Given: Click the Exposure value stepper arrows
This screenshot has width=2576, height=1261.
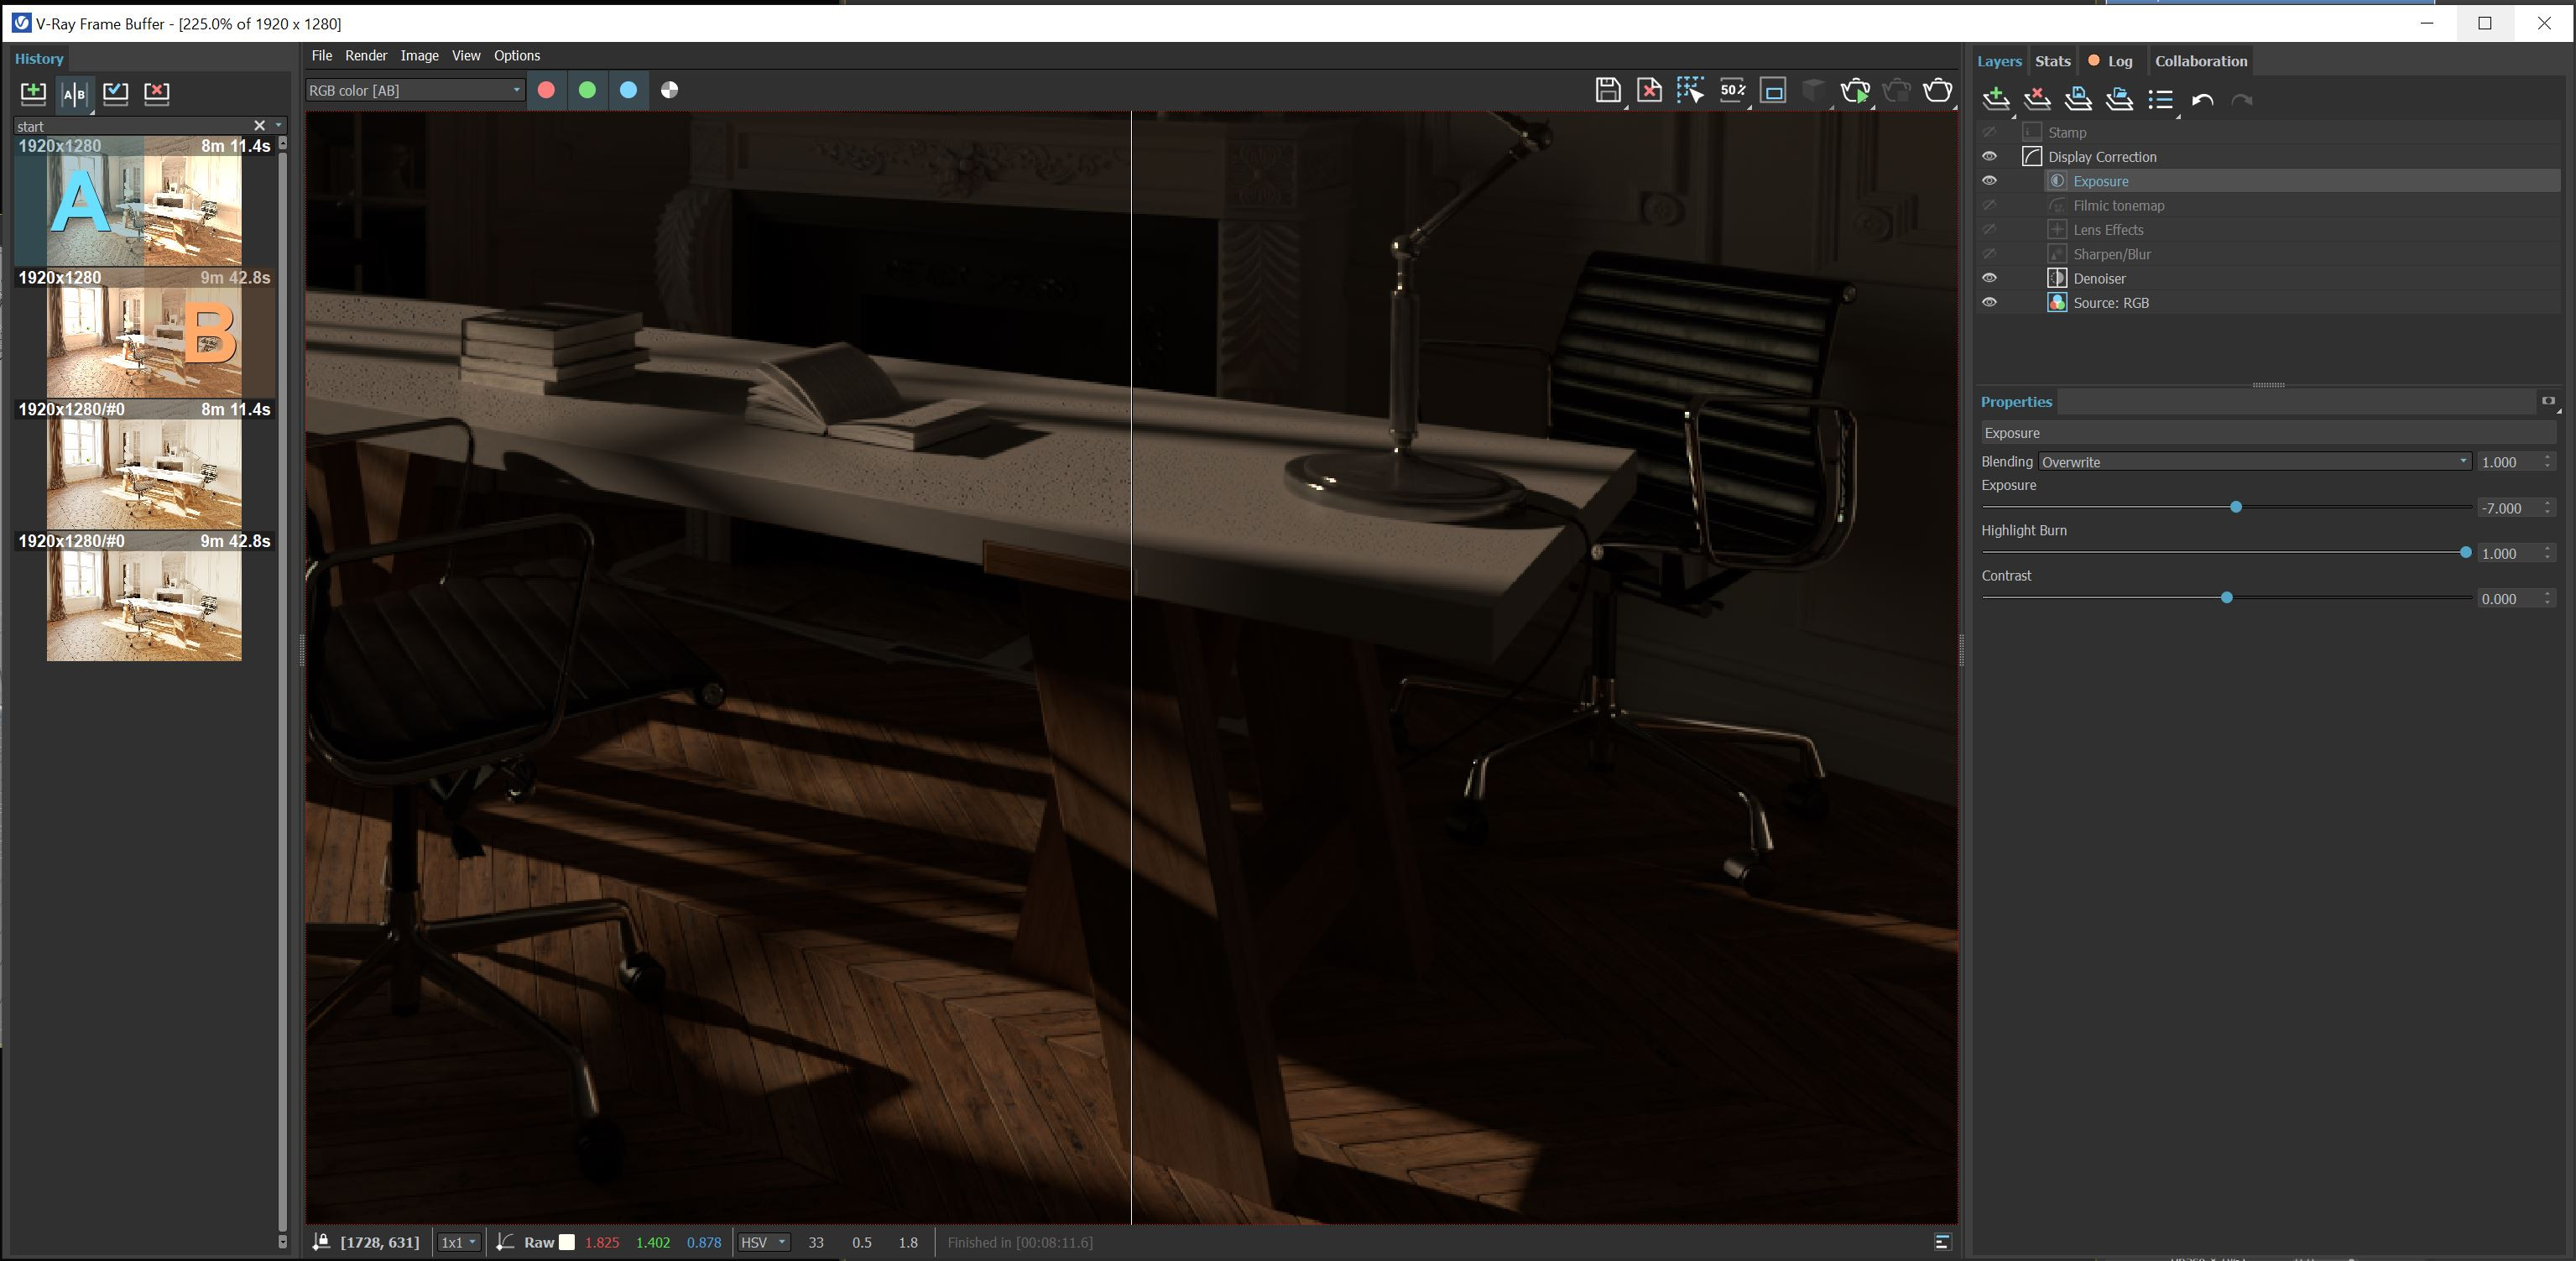Looking at the screenshot, I should click(x=2548, y=508).
